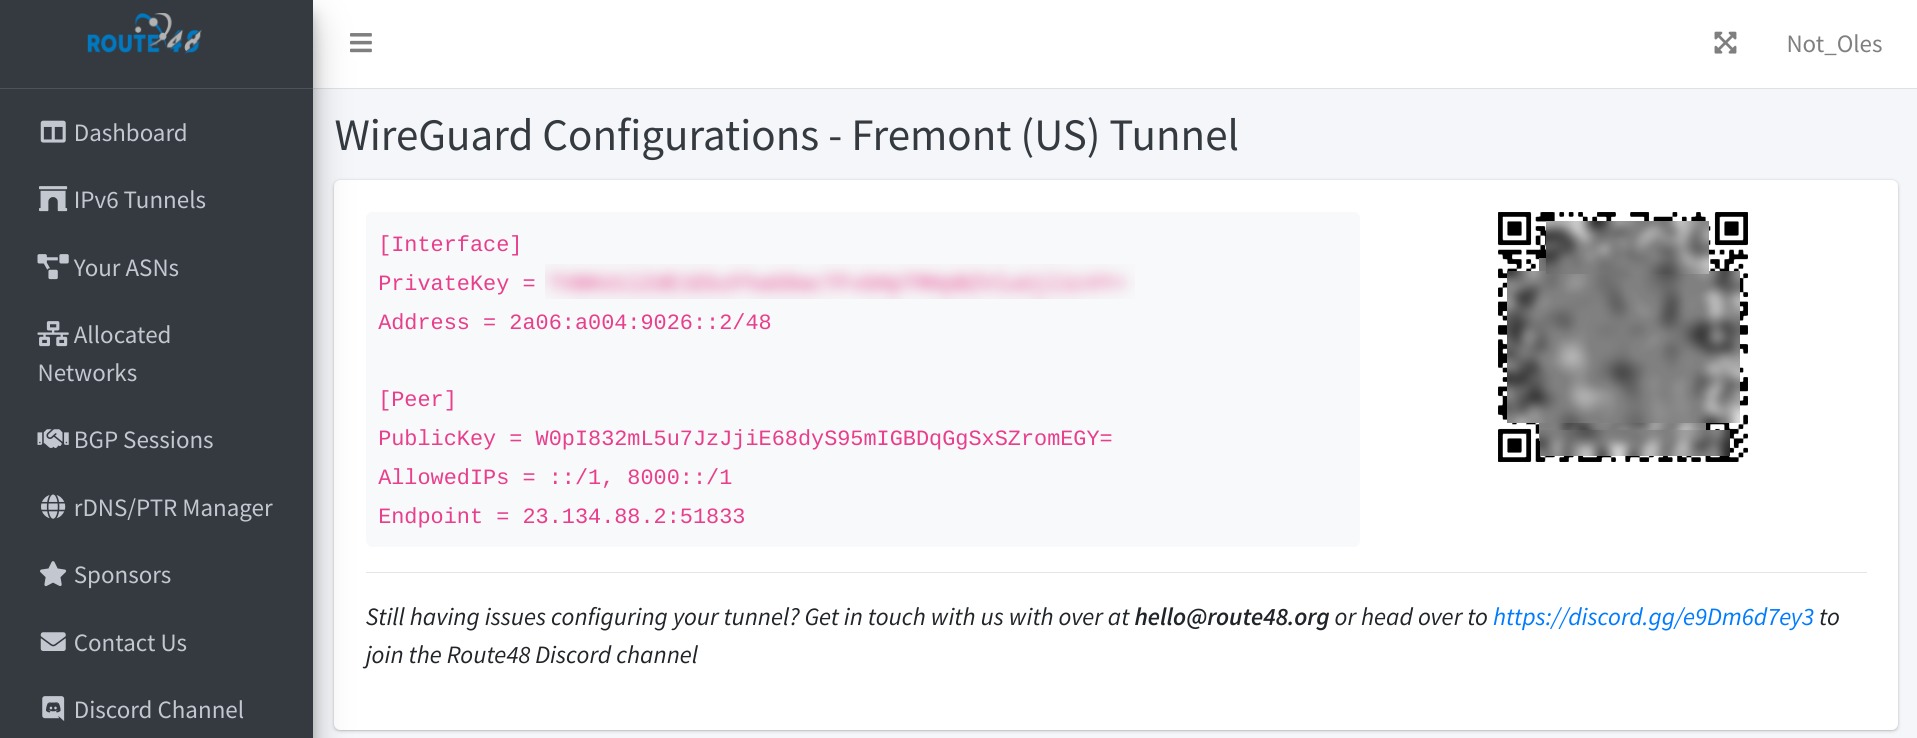The width and height of the screenshot is (1917, 738).
Task: Click the Discord Channel chat icon
Action: 53,709
